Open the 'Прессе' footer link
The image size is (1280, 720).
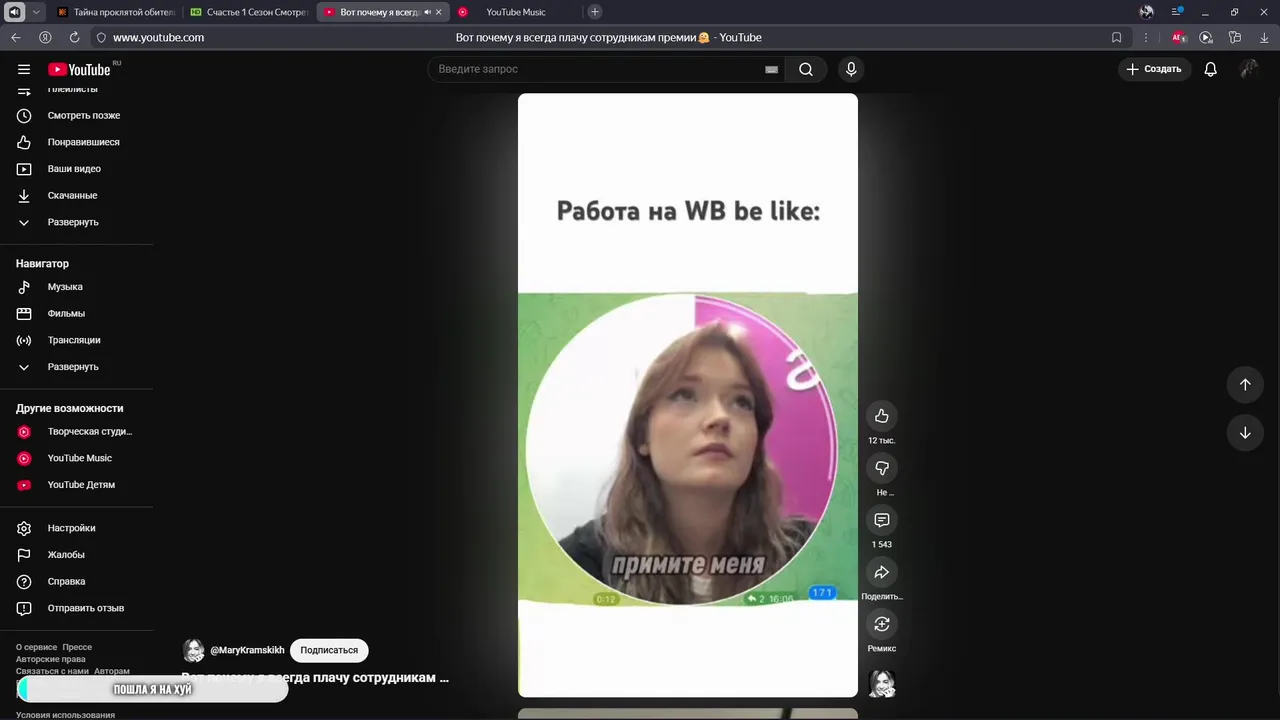(77, 647)
